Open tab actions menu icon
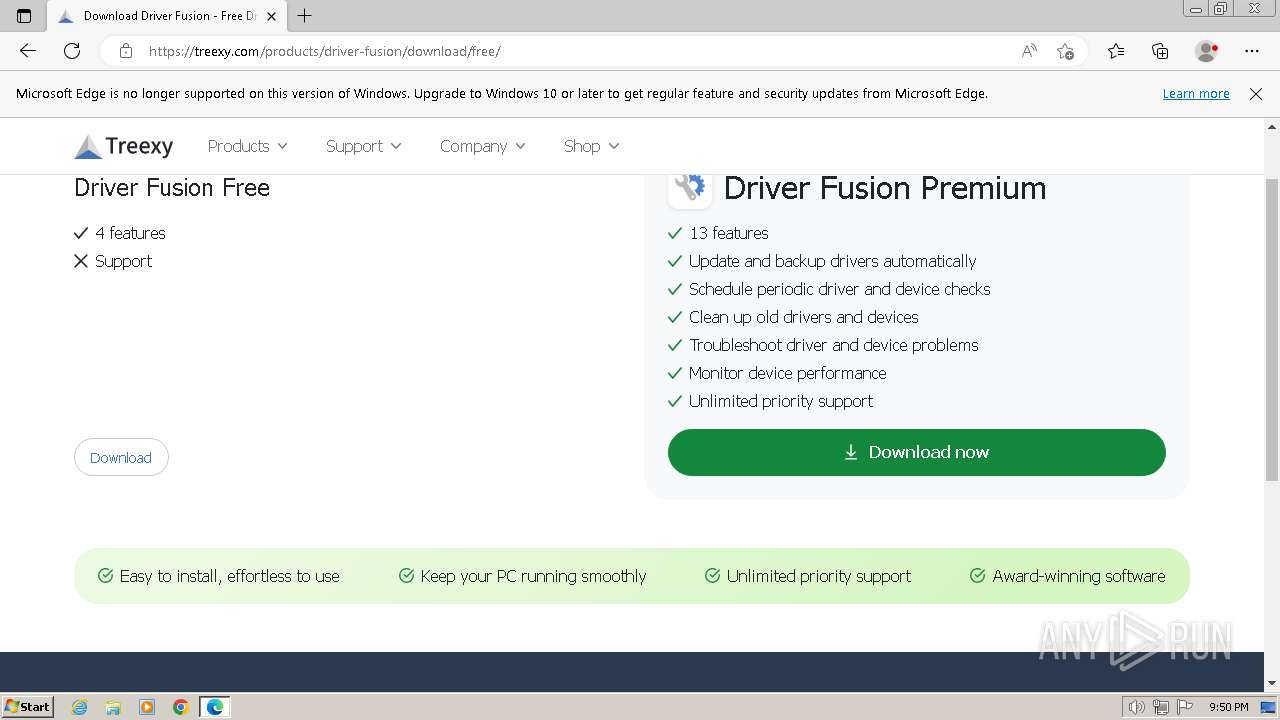 (24, 16)
